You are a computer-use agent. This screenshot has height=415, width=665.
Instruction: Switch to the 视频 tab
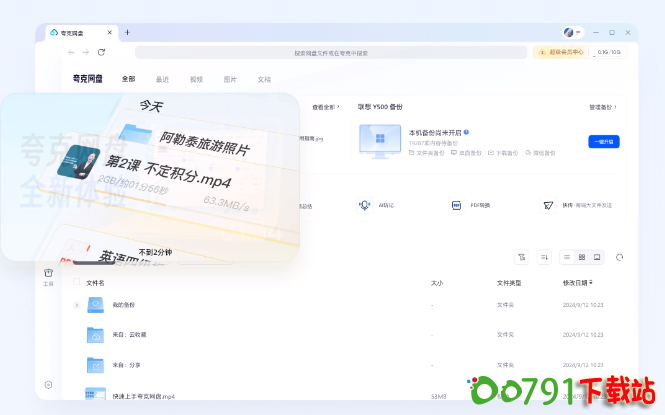(196, 78)
